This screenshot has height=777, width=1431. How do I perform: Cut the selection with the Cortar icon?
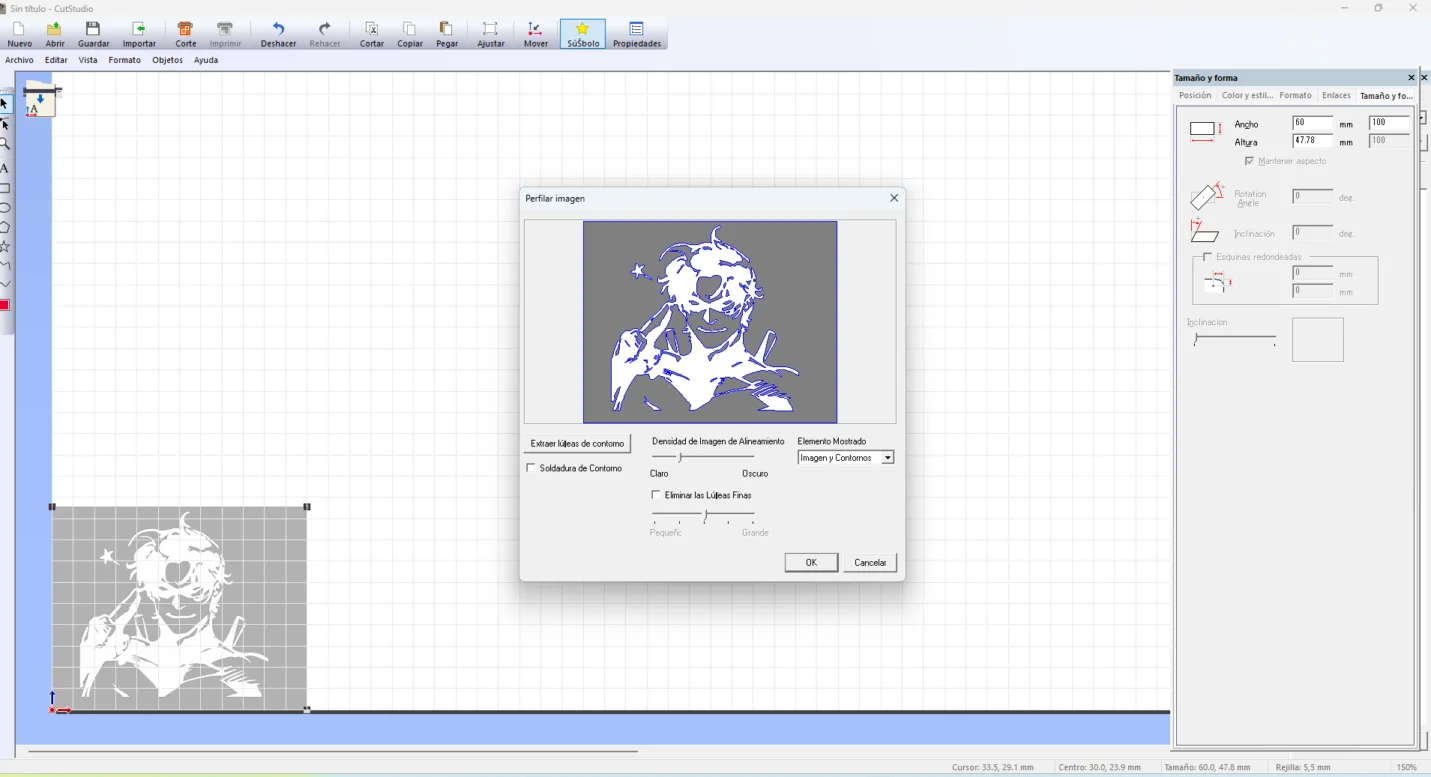(x=372, y=34)
